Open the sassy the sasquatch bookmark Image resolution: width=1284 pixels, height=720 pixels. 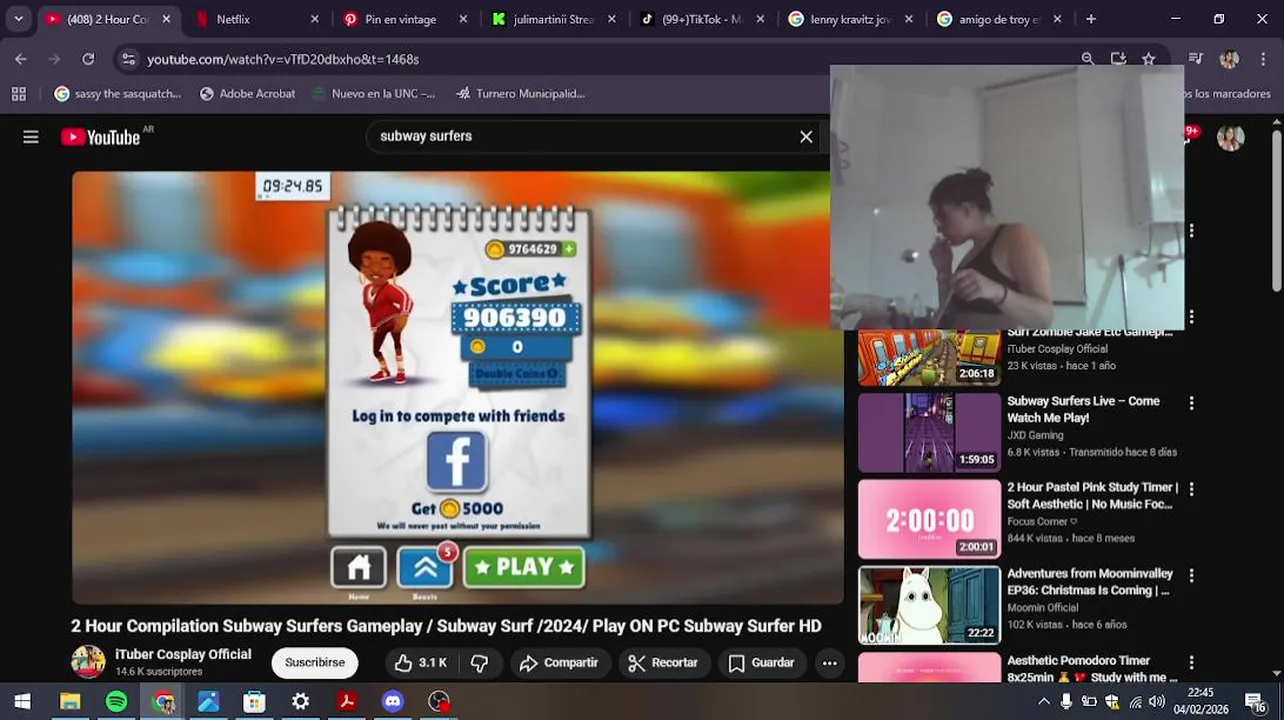coord(118,93)
